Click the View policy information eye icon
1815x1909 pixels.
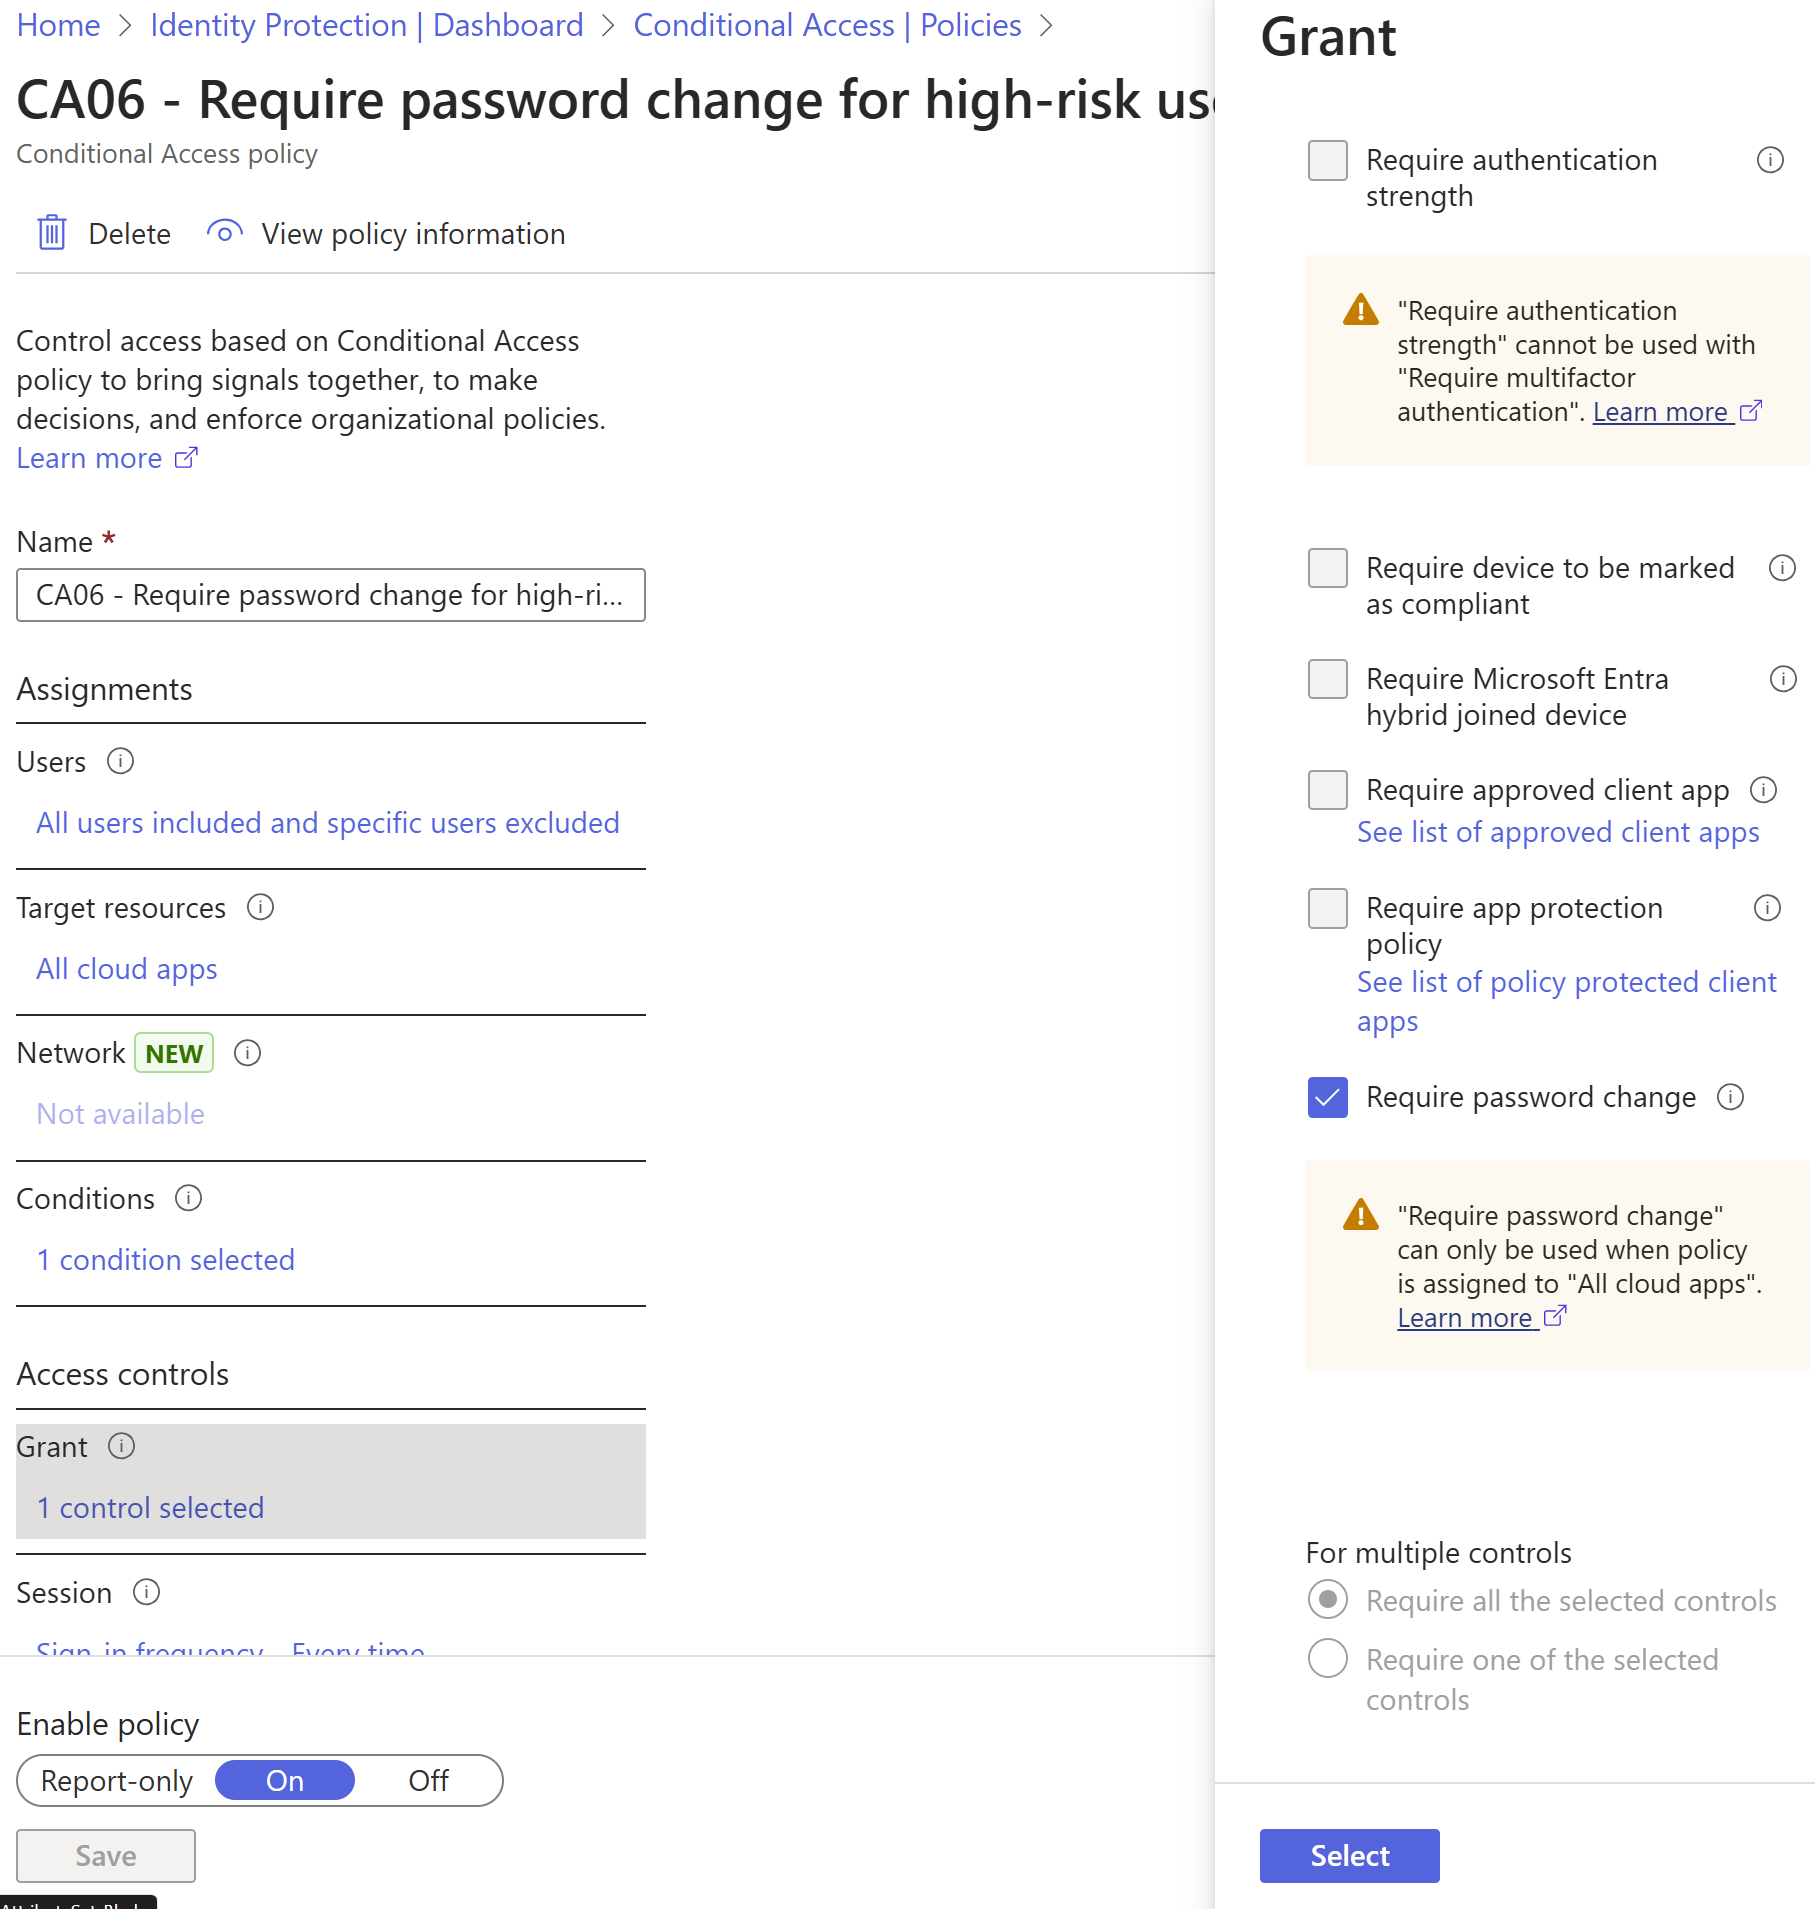pos(225,233)
